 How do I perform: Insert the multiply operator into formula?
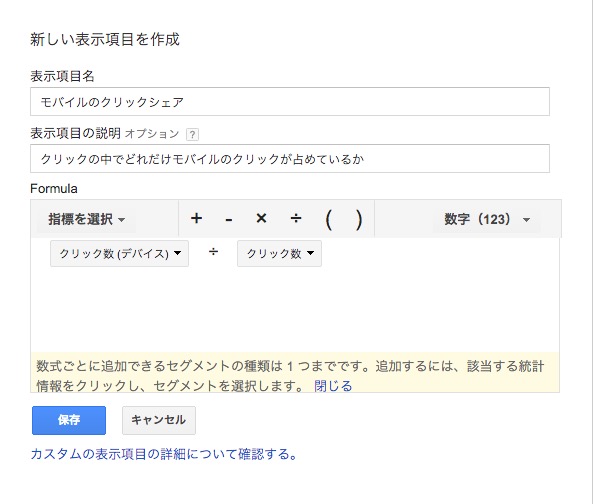[x=261, y=218]
